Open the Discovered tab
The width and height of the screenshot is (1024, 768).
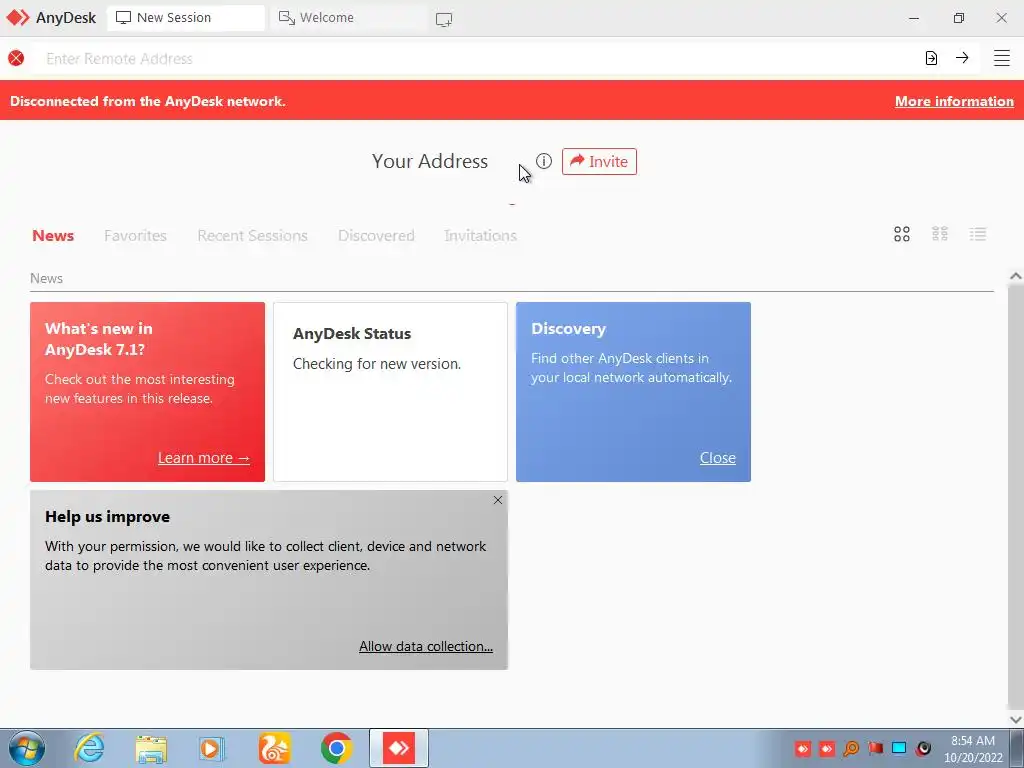[376, 235]
